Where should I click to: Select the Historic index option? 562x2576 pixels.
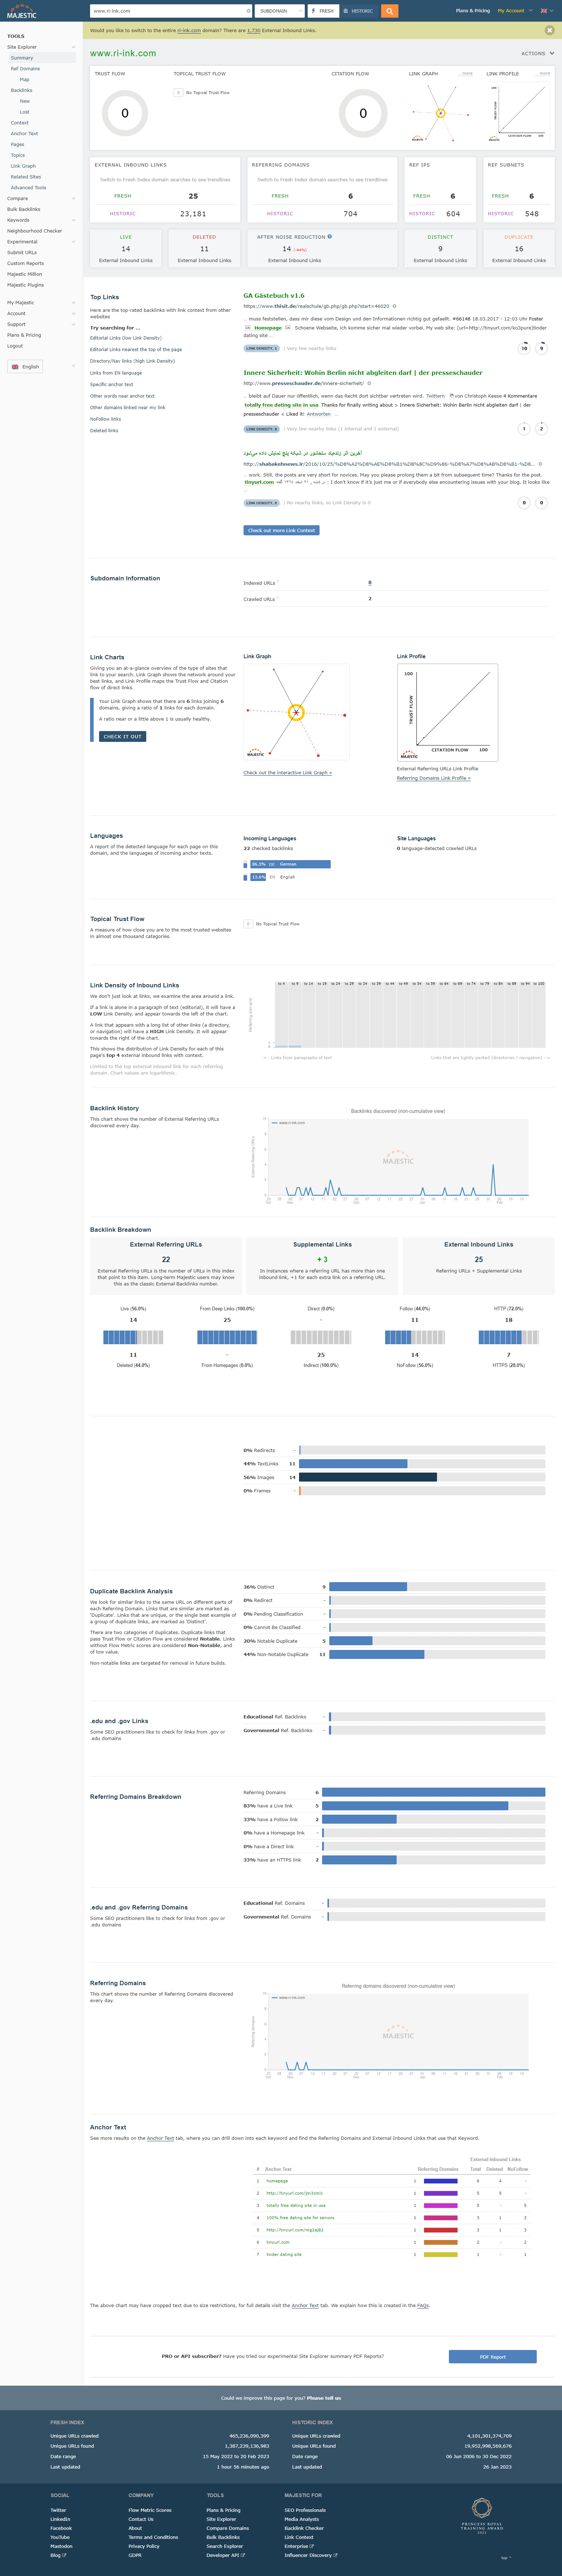point(359,11)
